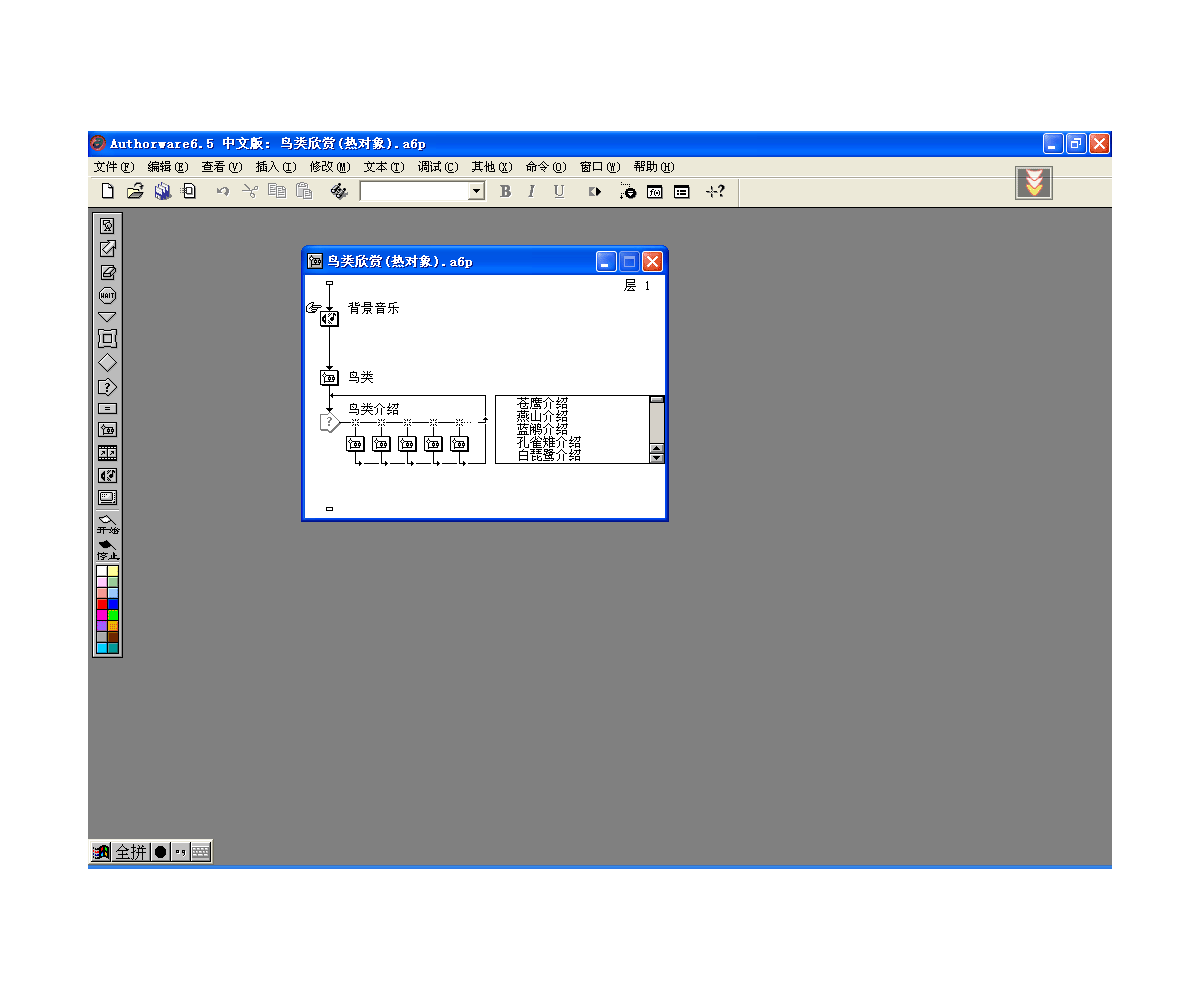Click the Copy toolbar icon
The image size is (1200, 1000).
coord(277,191)
